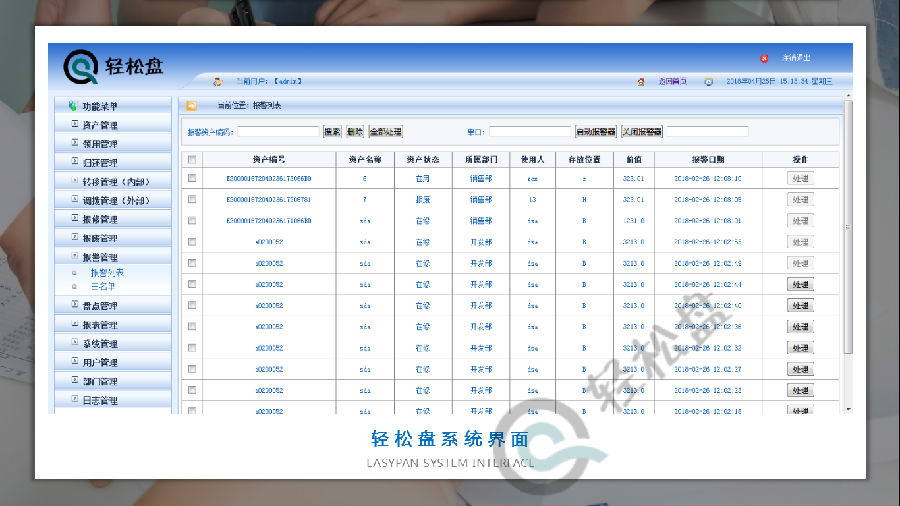Viewport: 900px width, 506px height.
Task: Check the row dated 12:02:23
Action: pos(192,390)
